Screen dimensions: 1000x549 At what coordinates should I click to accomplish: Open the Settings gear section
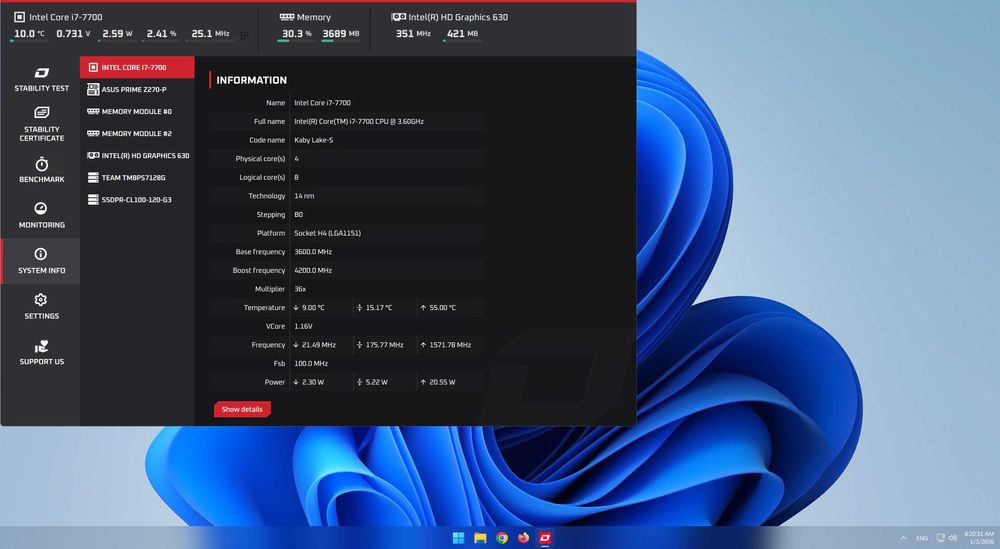[41, 307]
